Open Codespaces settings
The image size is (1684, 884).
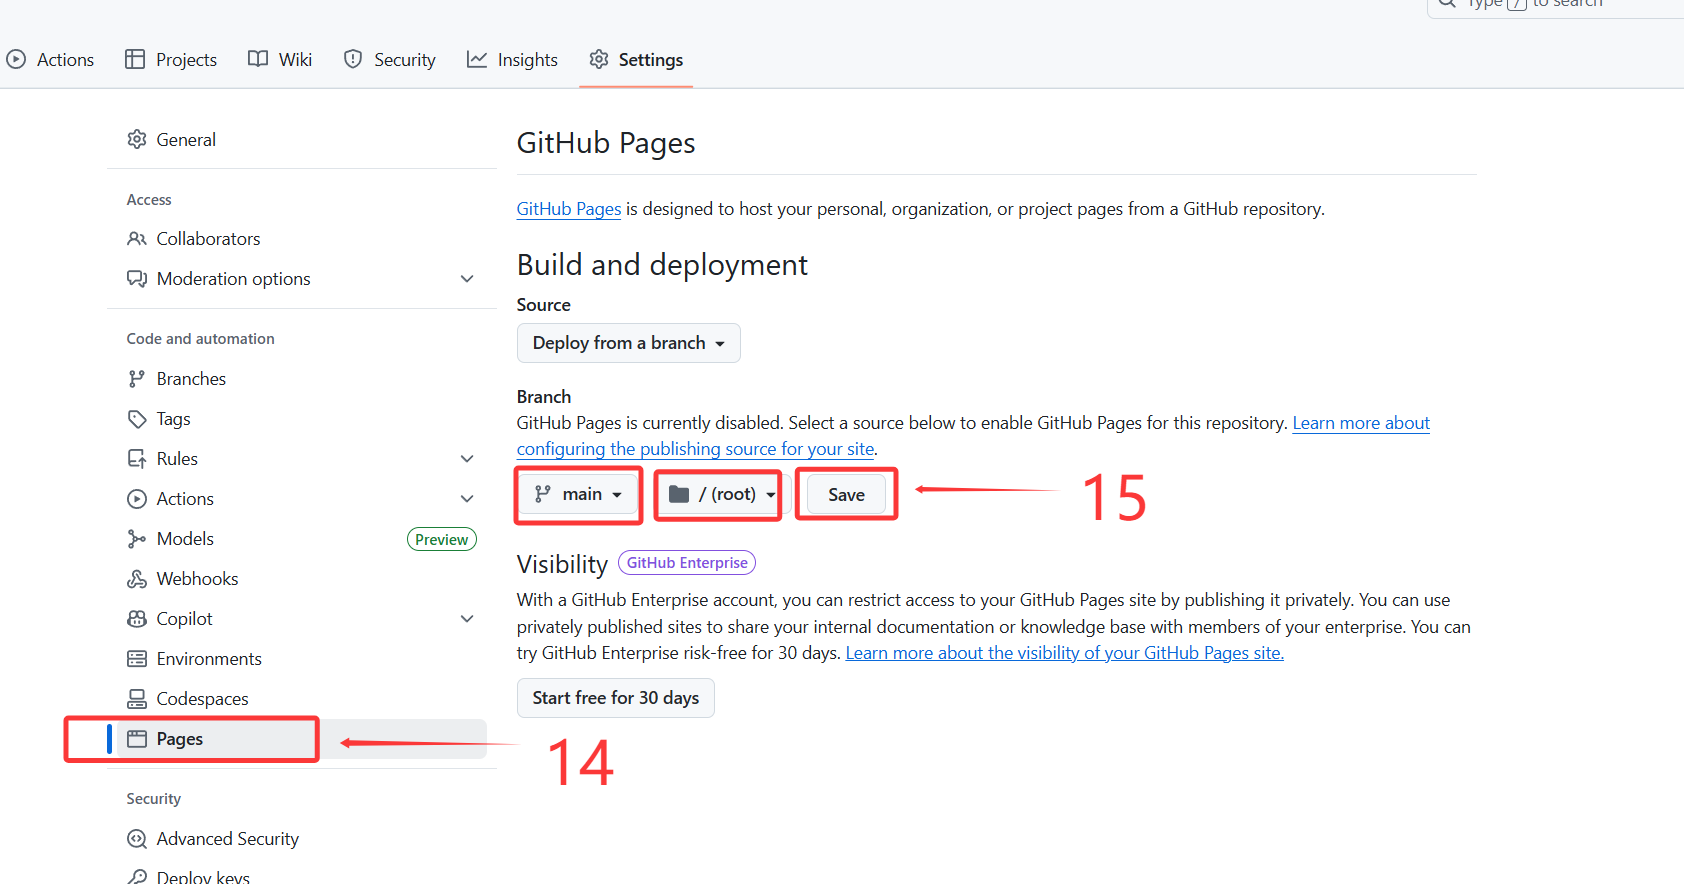pos(302,699)
